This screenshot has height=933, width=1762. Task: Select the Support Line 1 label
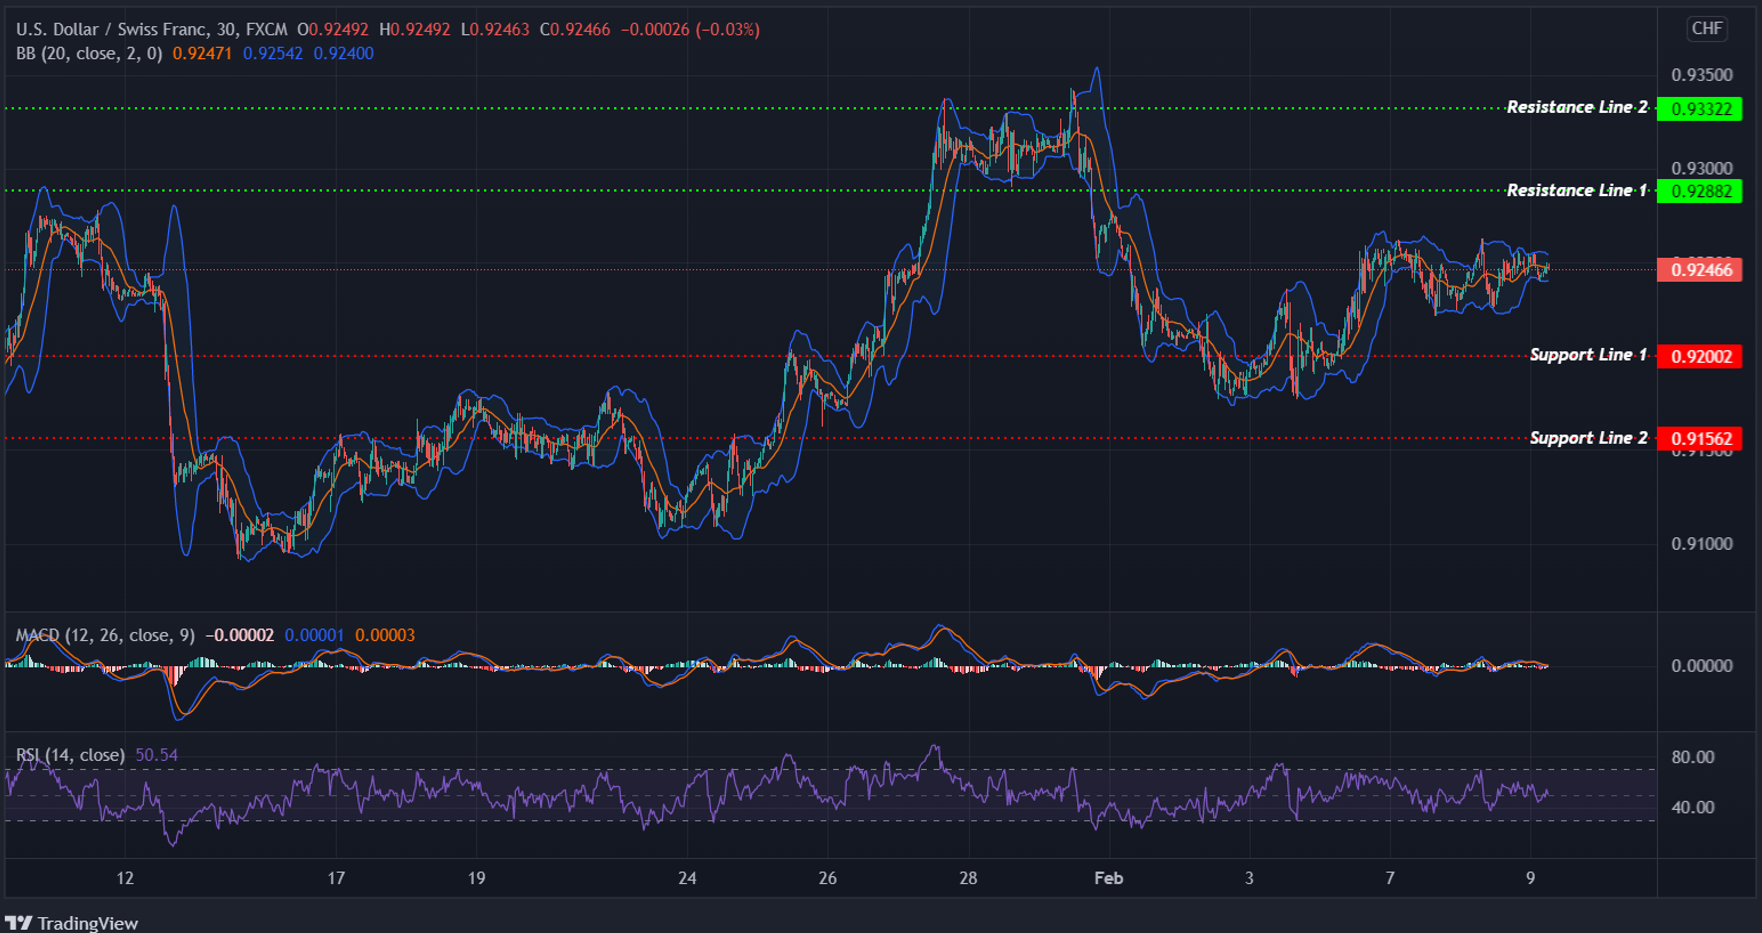(x=1588, y=354)
